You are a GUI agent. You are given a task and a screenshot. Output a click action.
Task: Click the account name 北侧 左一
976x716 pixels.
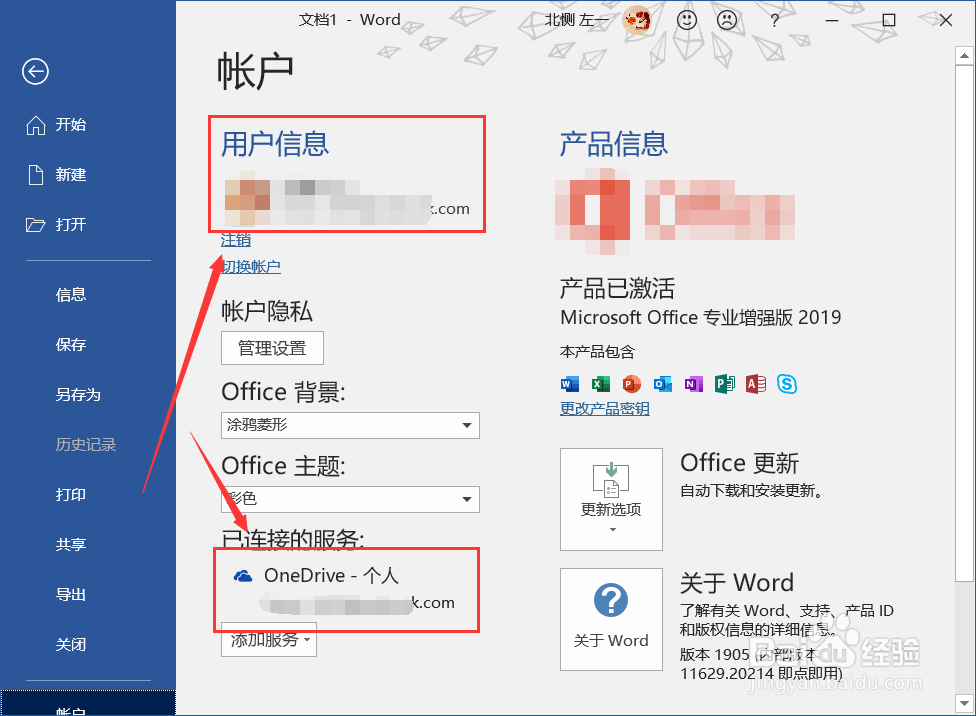pyautogui.click(x=576, y=20)
